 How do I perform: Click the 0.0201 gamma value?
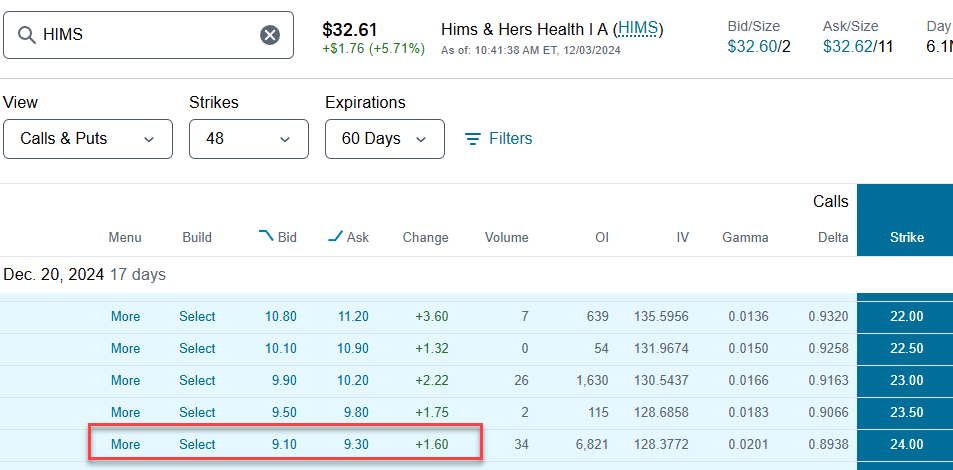(x=748, y=444)
